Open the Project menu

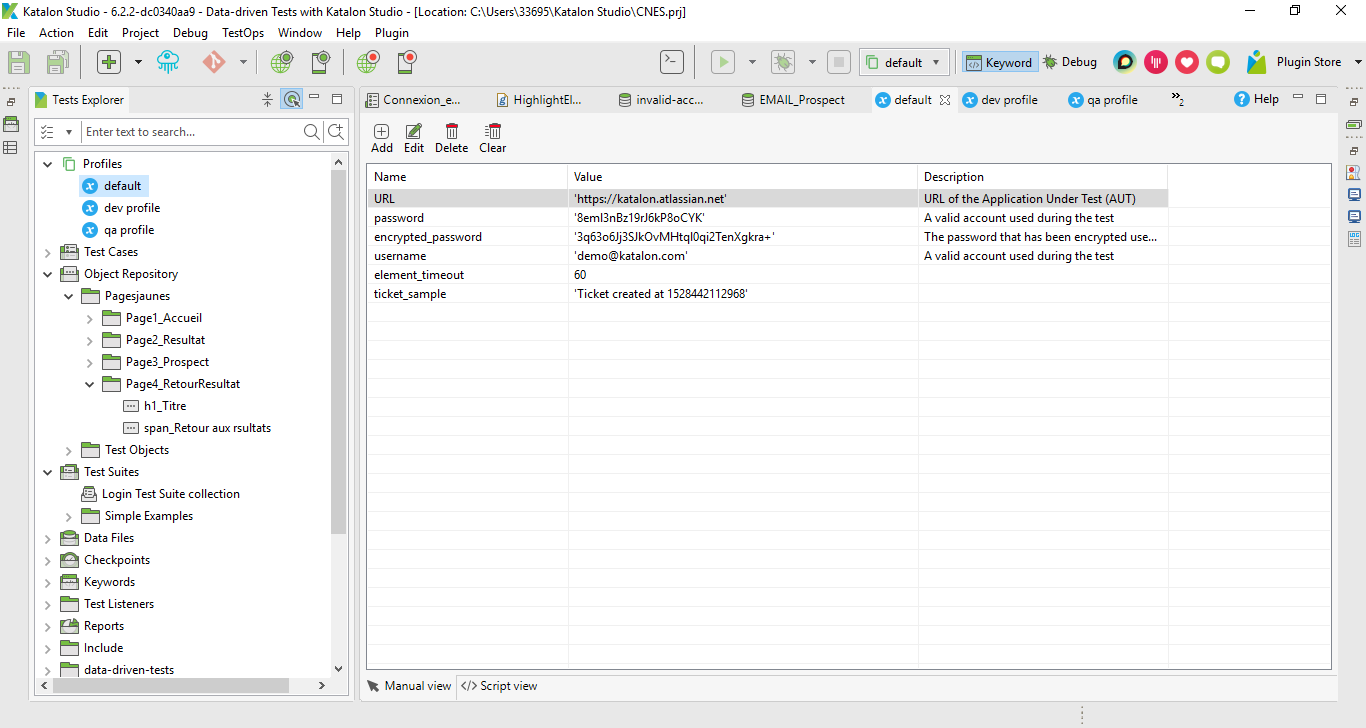(x=140, y=32)
